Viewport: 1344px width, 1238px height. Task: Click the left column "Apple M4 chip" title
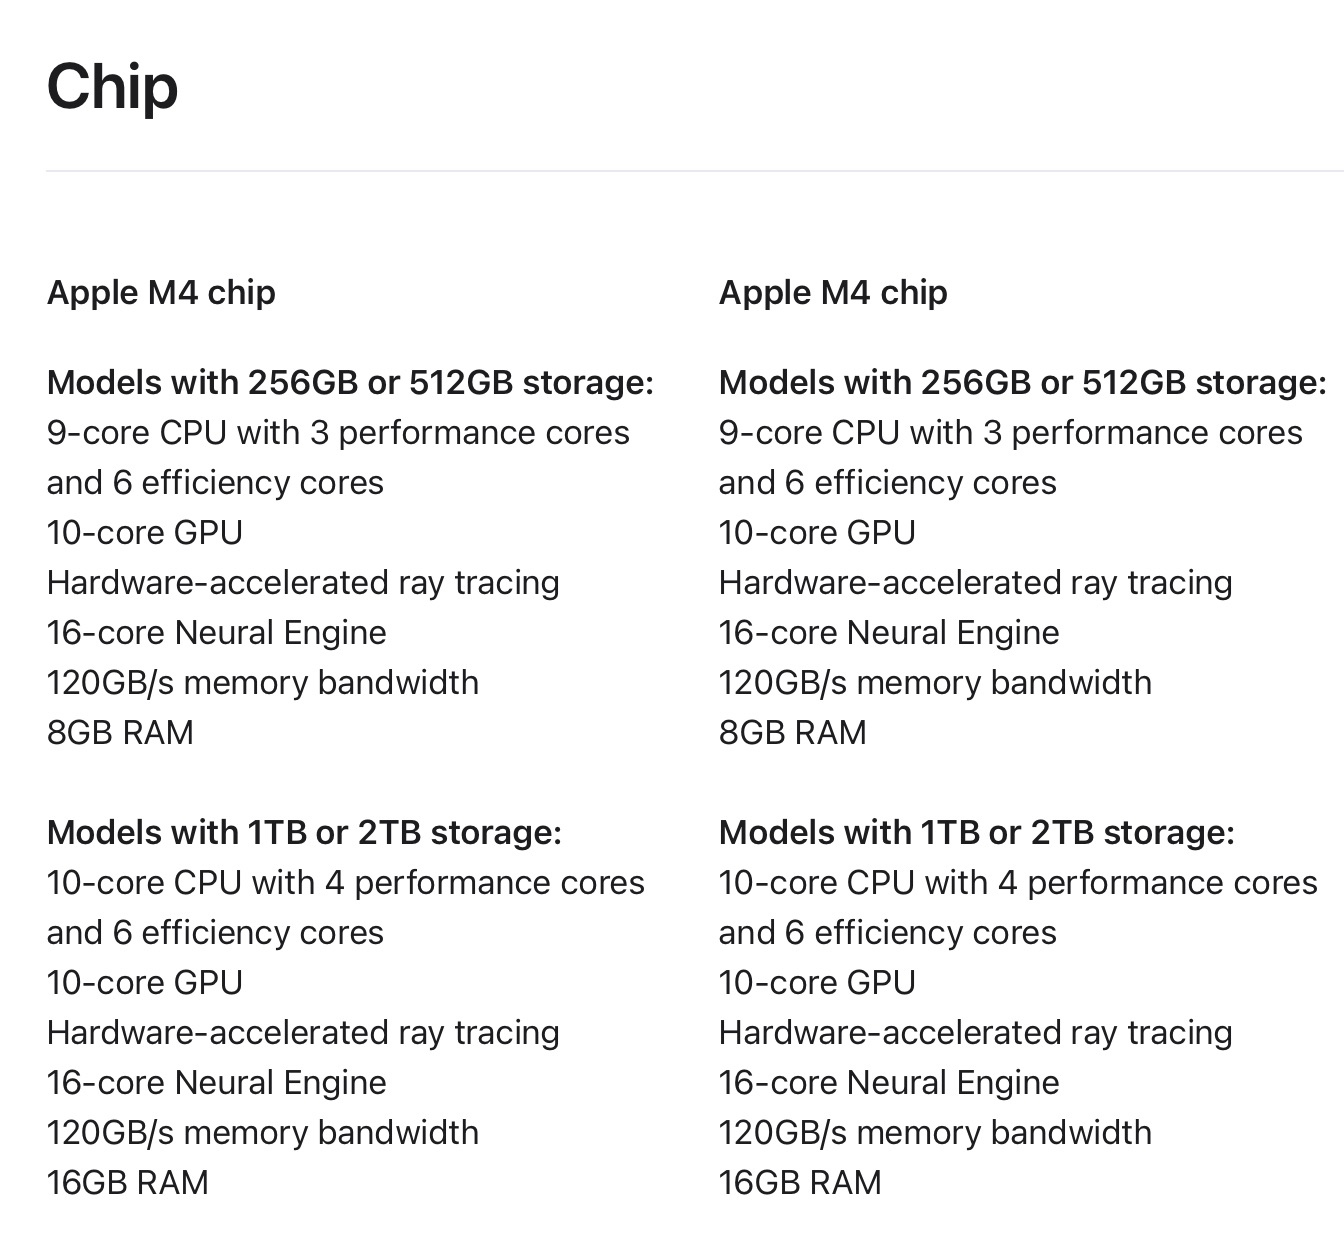click(x=161, y=293)
